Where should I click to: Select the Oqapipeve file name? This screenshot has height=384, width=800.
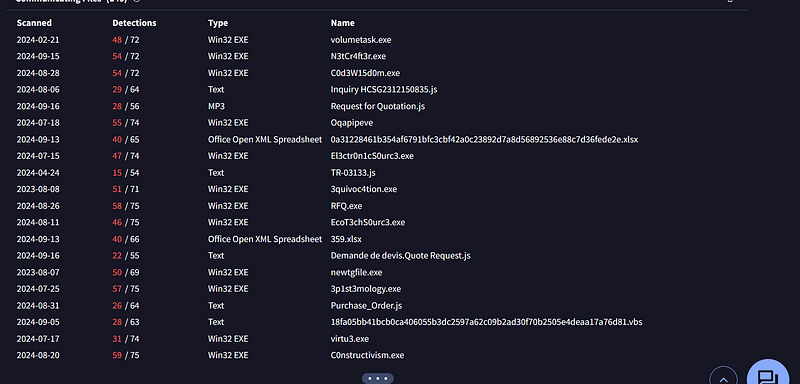click(351, 123)
